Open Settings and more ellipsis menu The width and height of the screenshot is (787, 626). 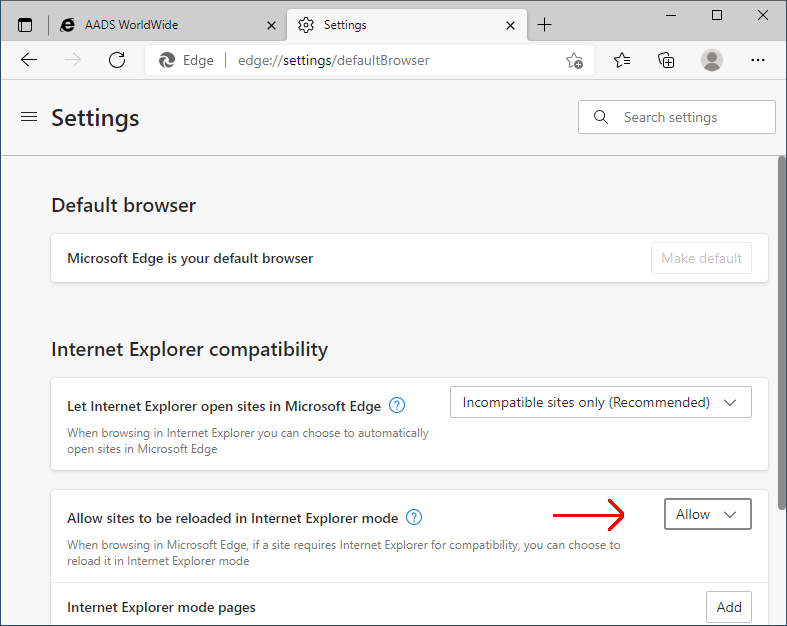(758, 60)
